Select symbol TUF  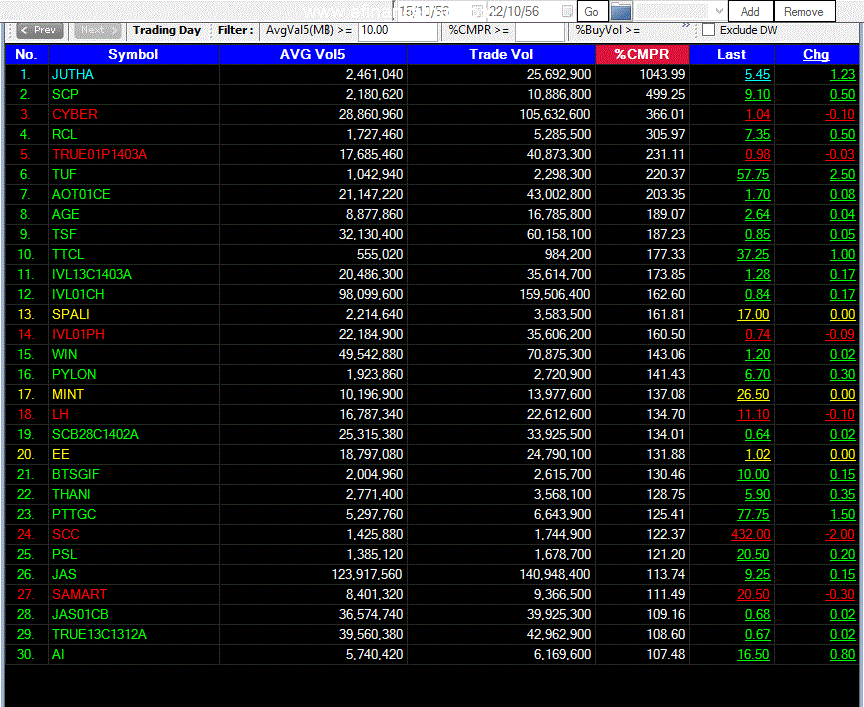click(64, 175)
